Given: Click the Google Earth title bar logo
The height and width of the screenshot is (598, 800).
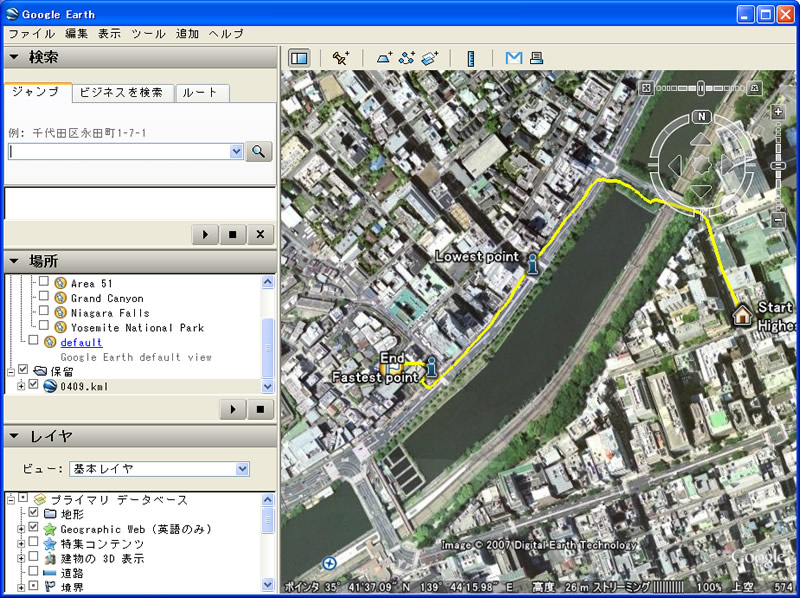Looking at the screenshot, I should [12, 14].
